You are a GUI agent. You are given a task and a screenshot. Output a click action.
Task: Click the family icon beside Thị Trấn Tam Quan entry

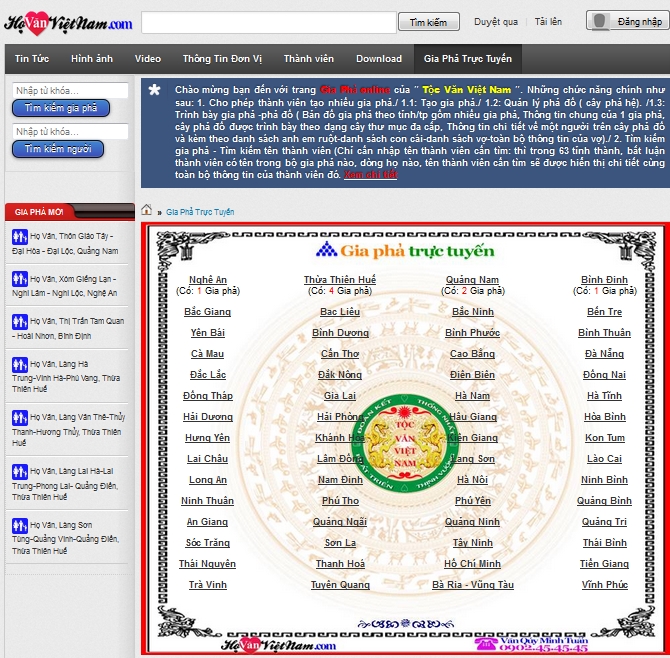click(18, 329)
